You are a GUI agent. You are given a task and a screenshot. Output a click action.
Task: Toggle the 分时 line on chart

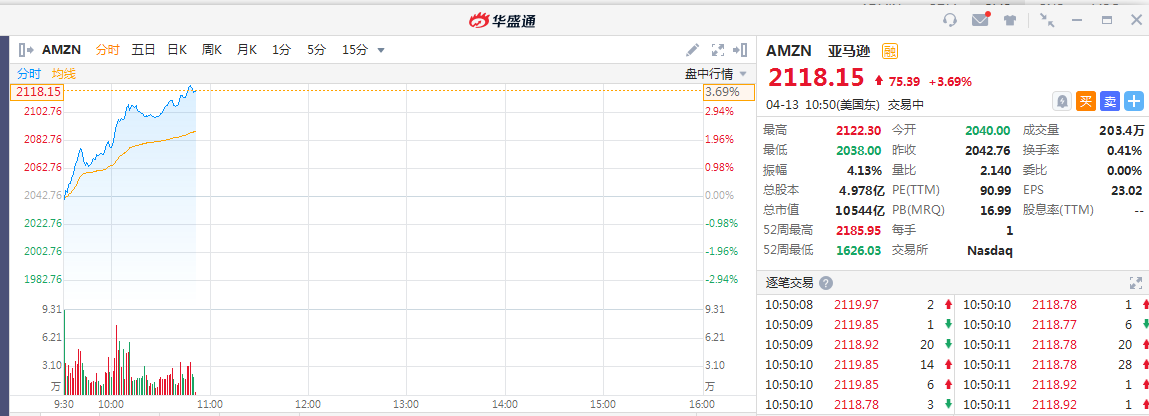(x=29, y=73)
